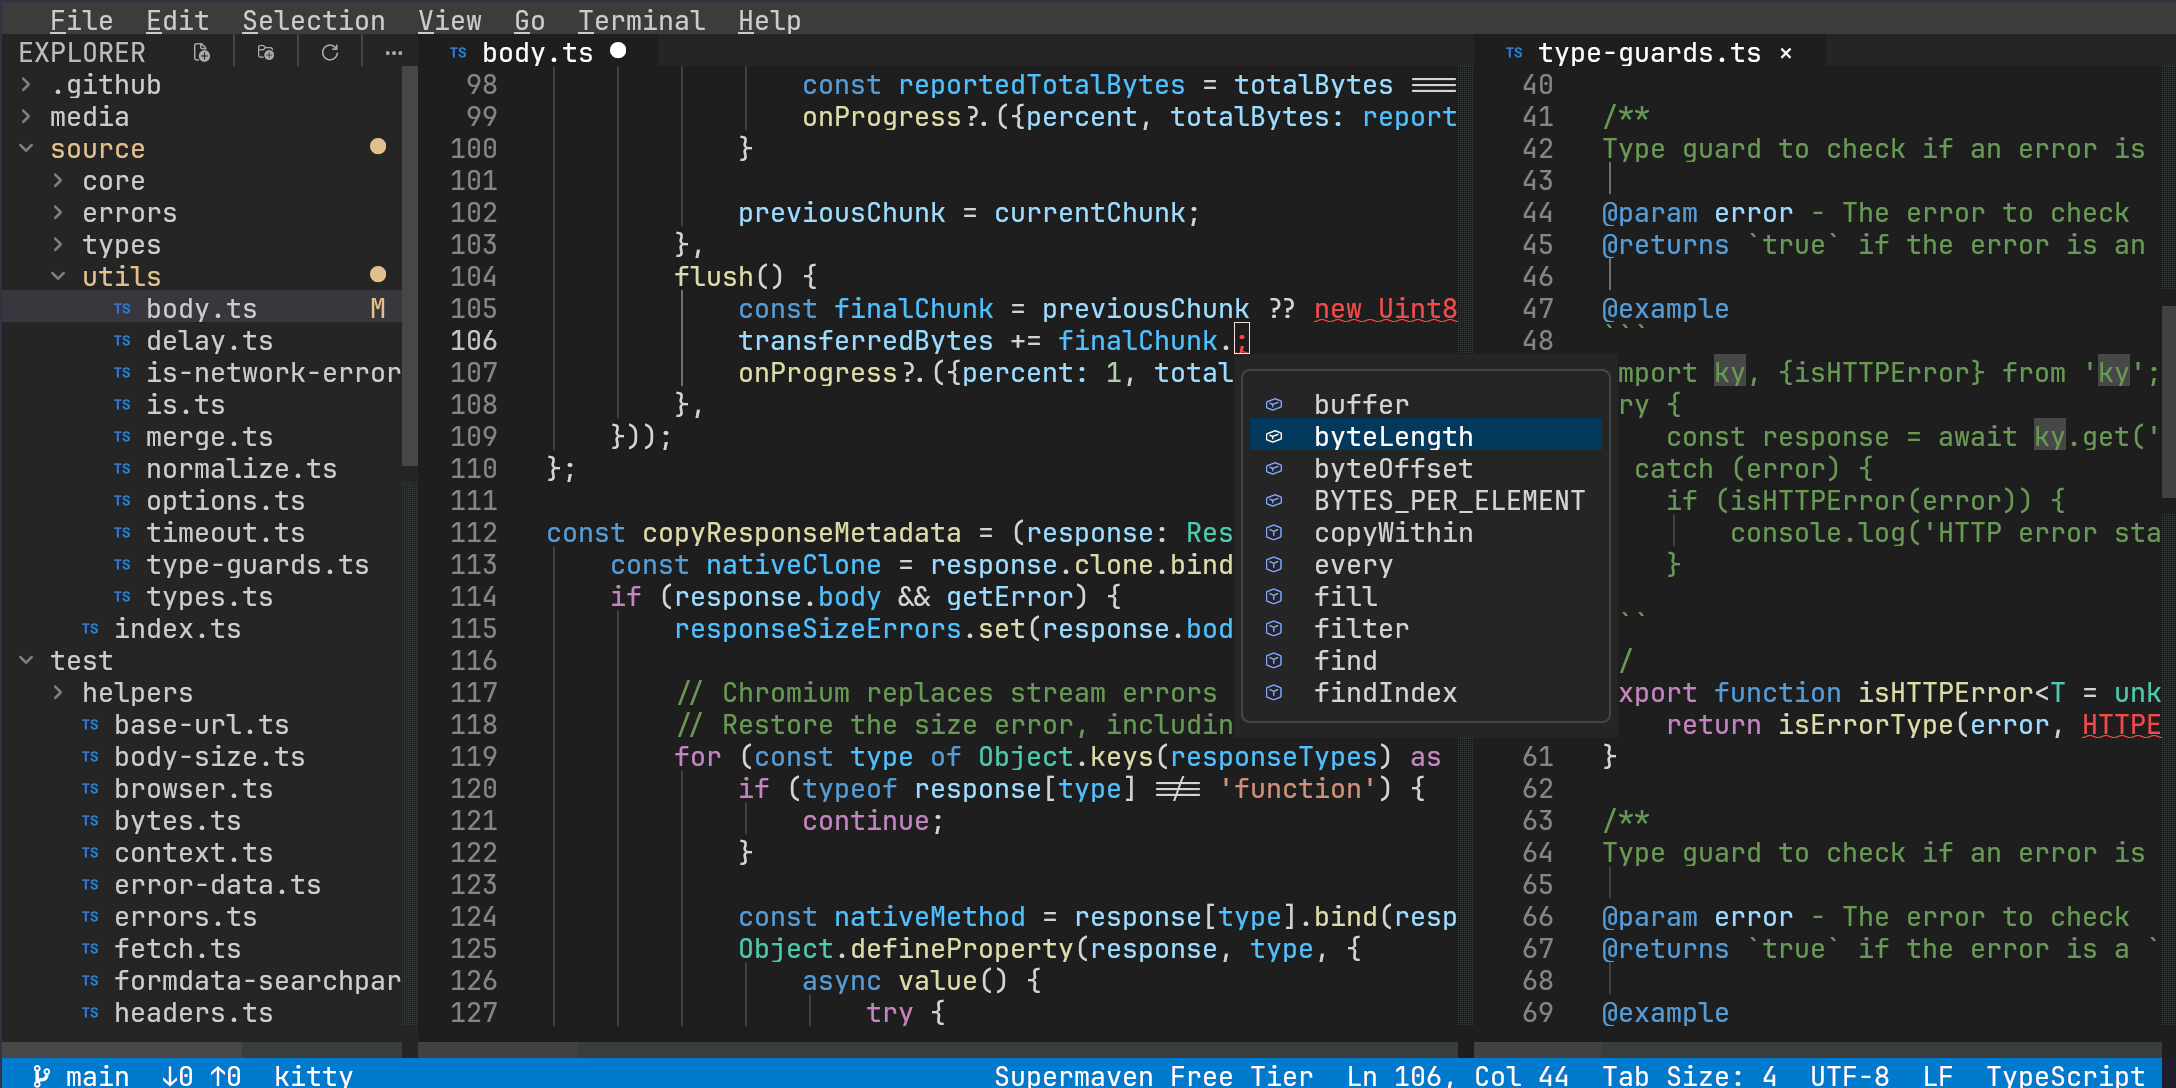Collapse the test folder
2176x1088 pixels.
coord(26,661)
